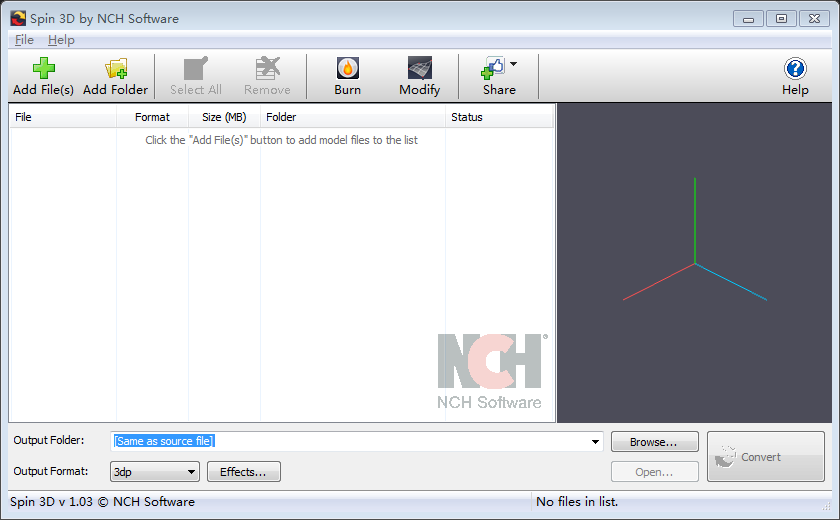The width and height of the screenshot is (840, 520).
Task: Open the File menu
Action: 24,40
